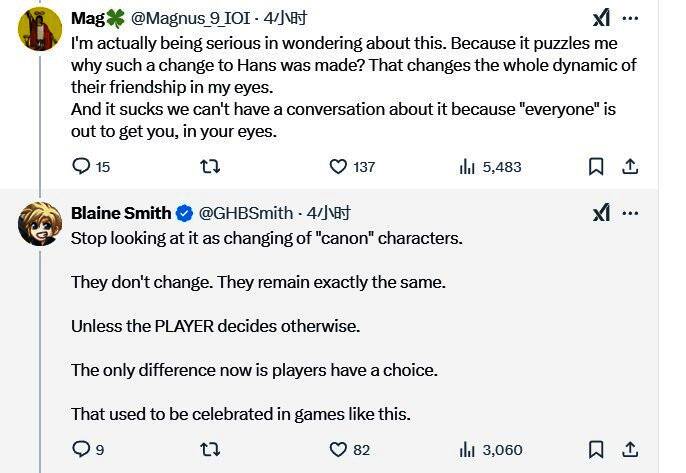Repost Magnus's tweet about Hans
Image resolution: width=686 pixels, height=473 pixels.
click(x=210, y=166)
